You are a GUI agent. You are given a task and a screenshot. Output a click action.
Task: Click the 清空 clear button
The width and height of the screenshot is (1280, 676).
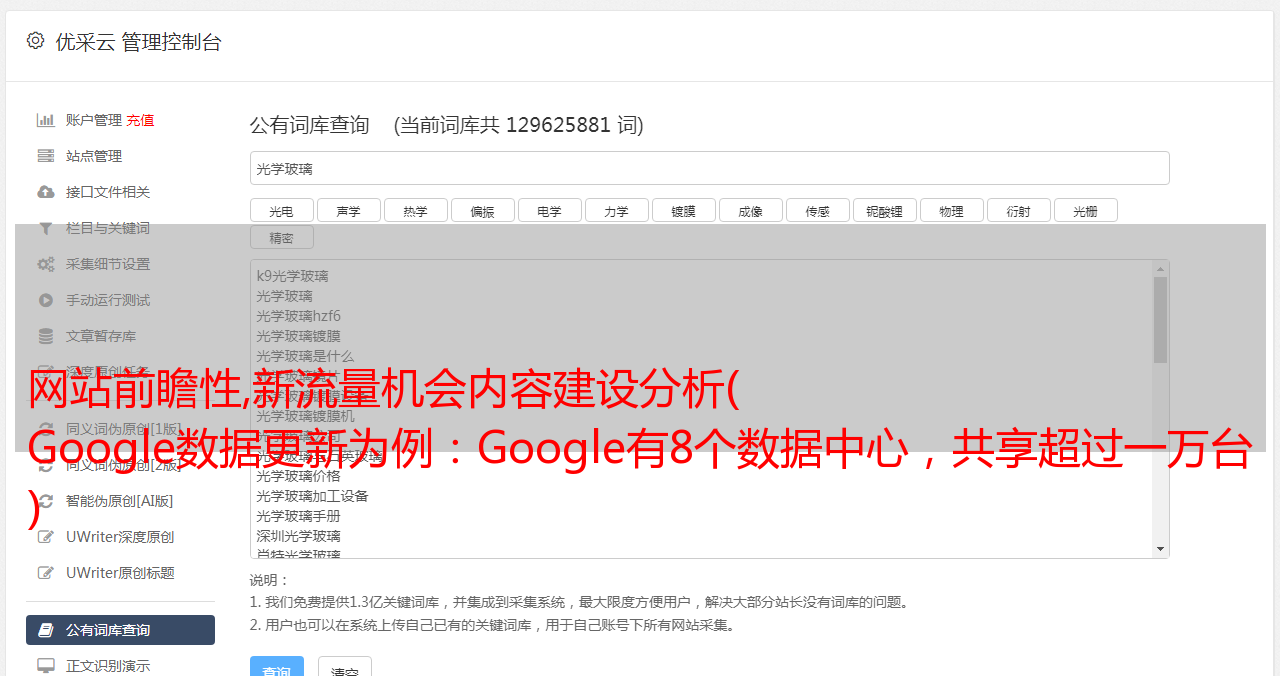pyautogui.click(x=345, y=668)
